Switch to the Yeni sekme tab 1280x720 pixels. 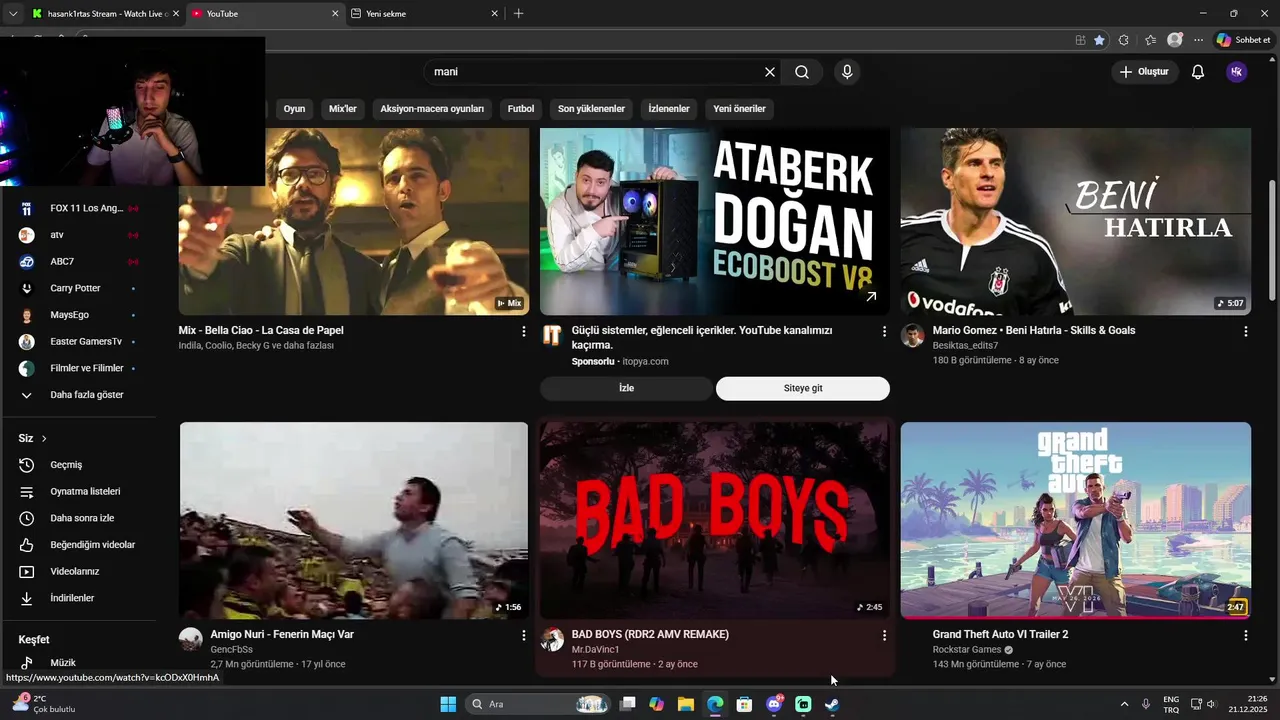(425, 14)
